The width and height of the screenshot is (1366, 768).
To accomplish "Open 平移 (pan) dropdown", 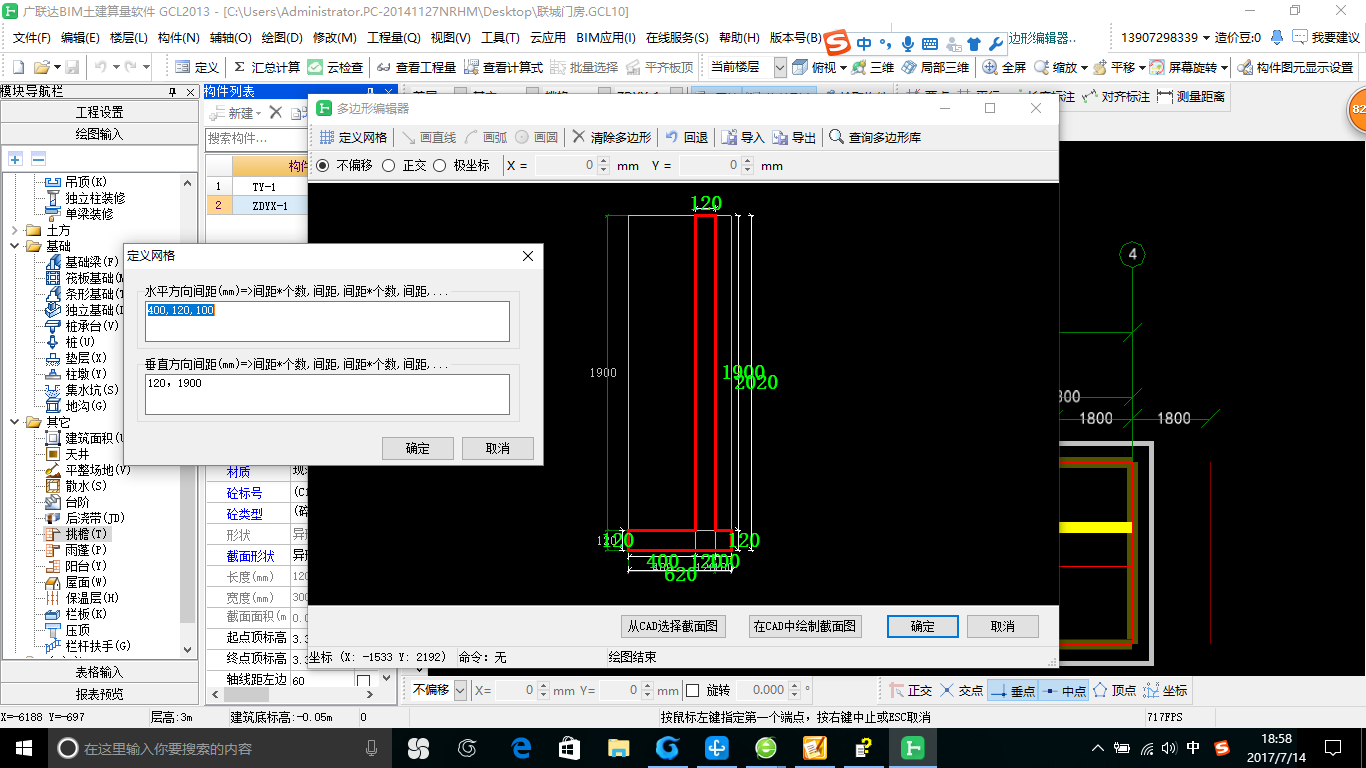I will (x=1141, y=67).
